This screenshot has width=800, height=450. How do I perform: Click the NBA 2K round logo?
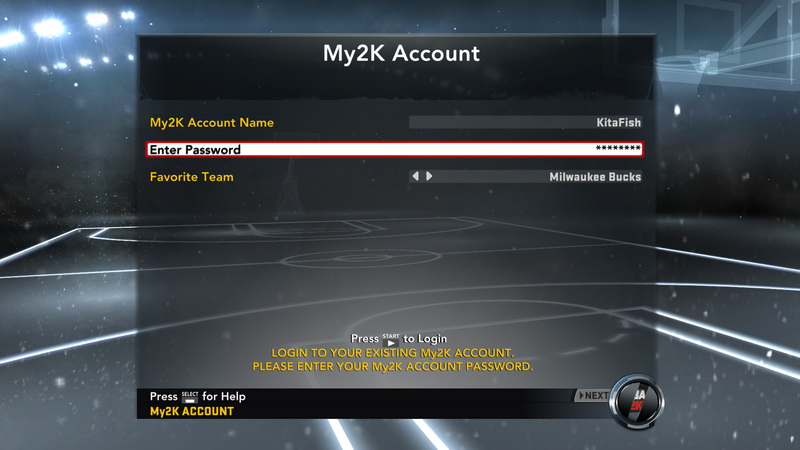(x=637, y=402)
